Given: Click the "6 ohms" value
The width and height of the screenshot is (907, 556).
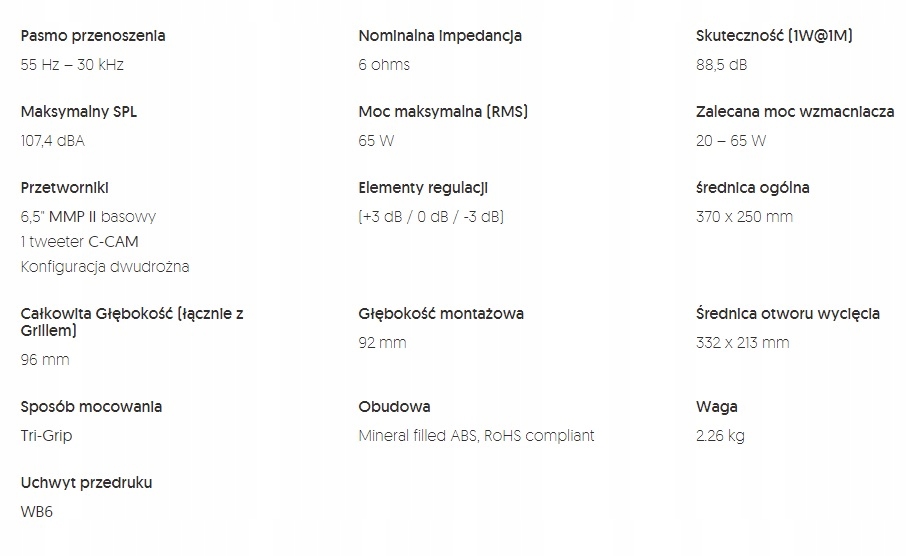Looking at the screenshot, I should click(384, 65).
